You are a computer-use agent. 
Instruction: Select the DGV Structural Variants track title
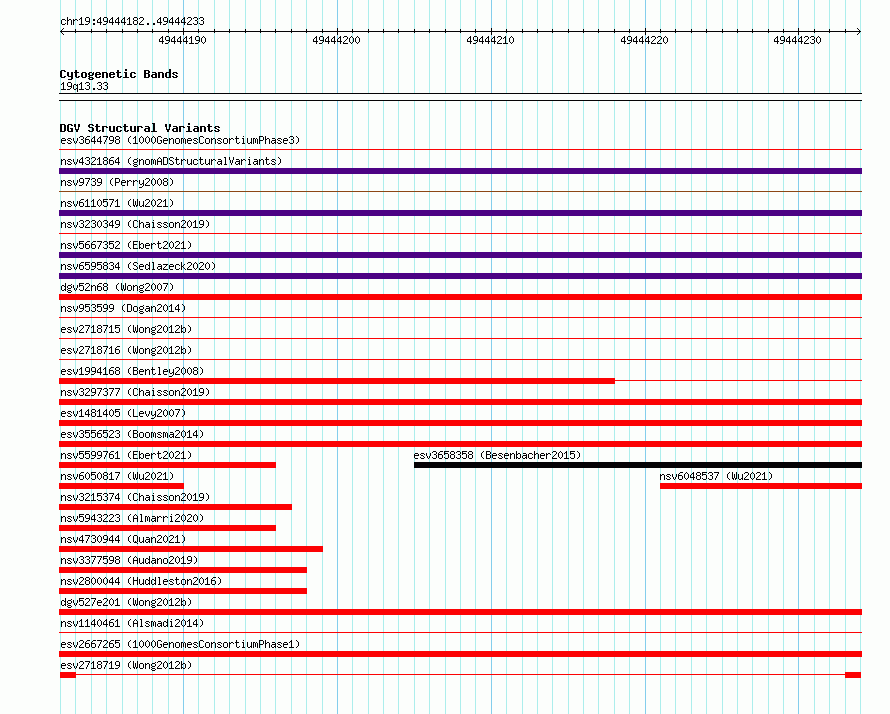pos(140,128)
